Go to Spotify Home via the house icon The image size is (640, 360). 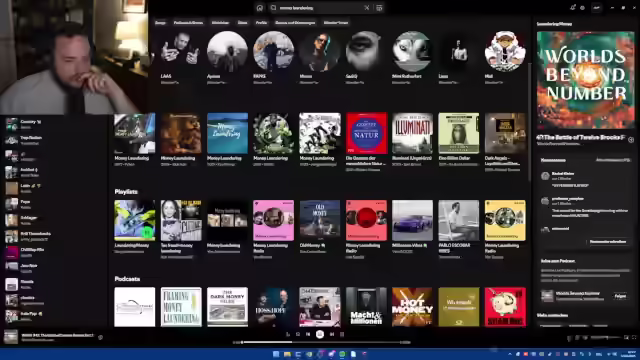[x=260, y=8]
